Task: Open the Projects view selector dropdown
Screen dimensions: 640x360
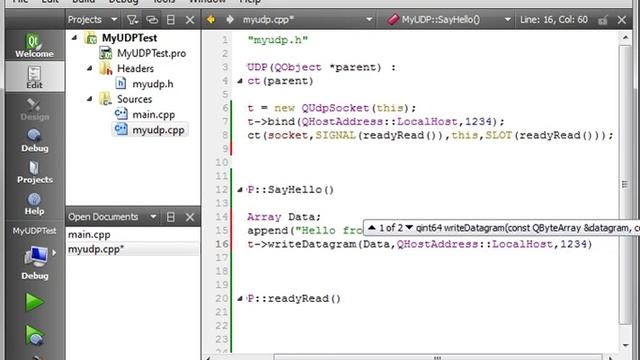Action: [93, 20]
